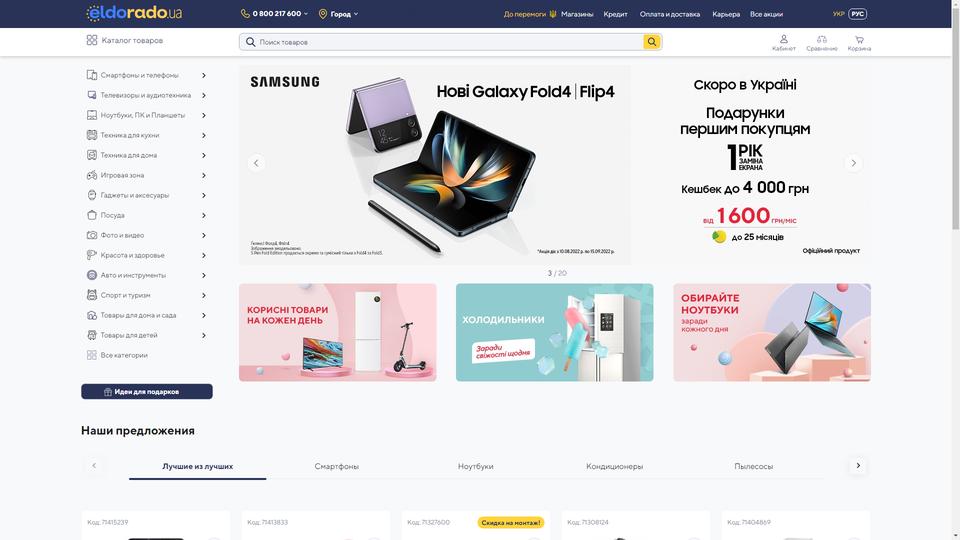
Task: Switch language to РУС
Action: [x=857, y=14]
